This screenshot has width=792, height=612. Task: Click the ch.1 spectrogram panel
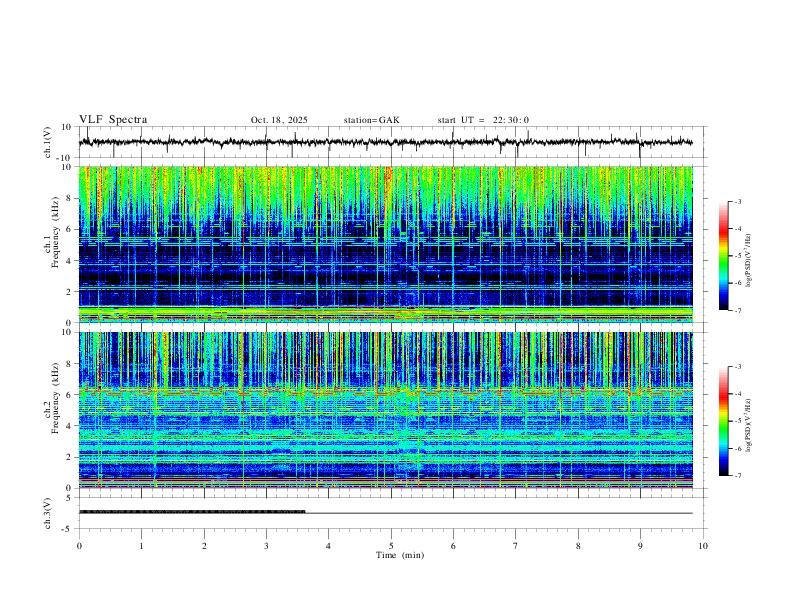tap(385, 244)
